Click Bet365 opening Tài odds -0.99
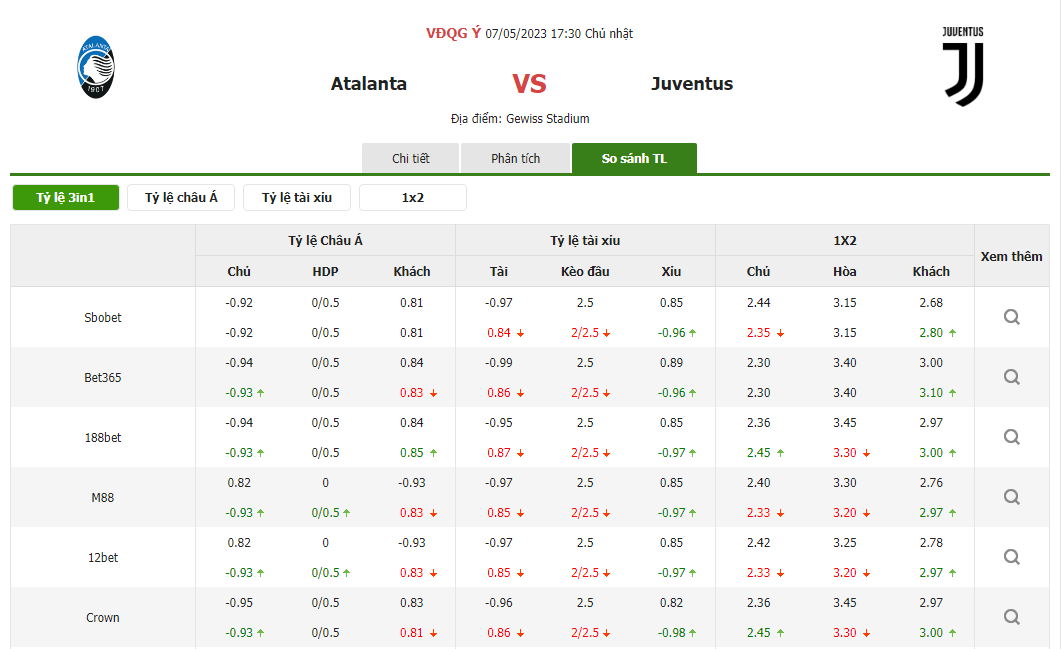The height and width of the screenshot is (649, 1061). (499, 363)
